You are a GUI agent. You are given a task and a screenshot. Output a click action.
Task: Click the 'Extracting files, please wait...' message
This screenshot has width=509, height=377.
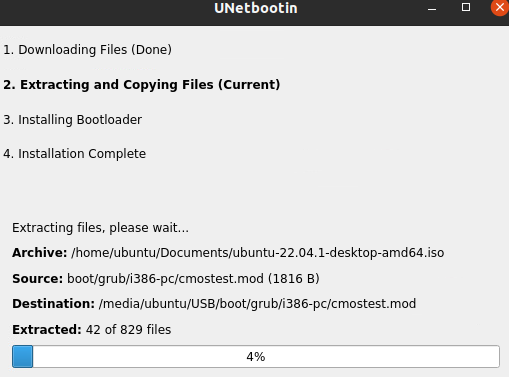[x=100, y=228]
